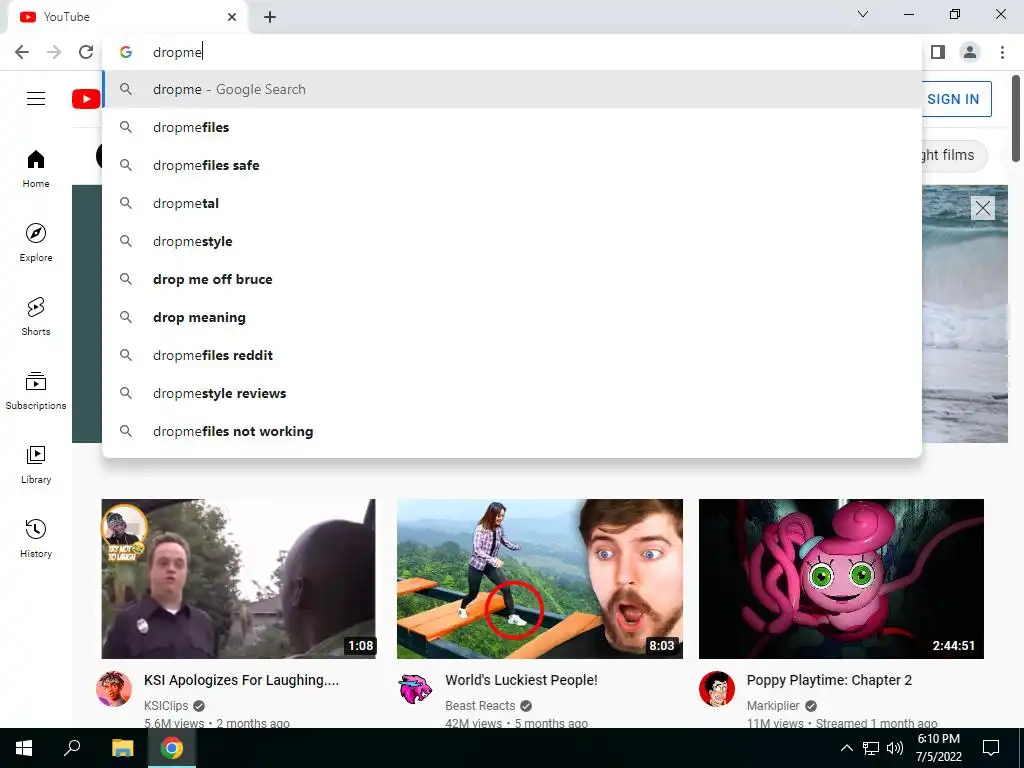Open File Explorer from the taskbar
Viewport: 1024px width, 768px height.
(122, 748)
